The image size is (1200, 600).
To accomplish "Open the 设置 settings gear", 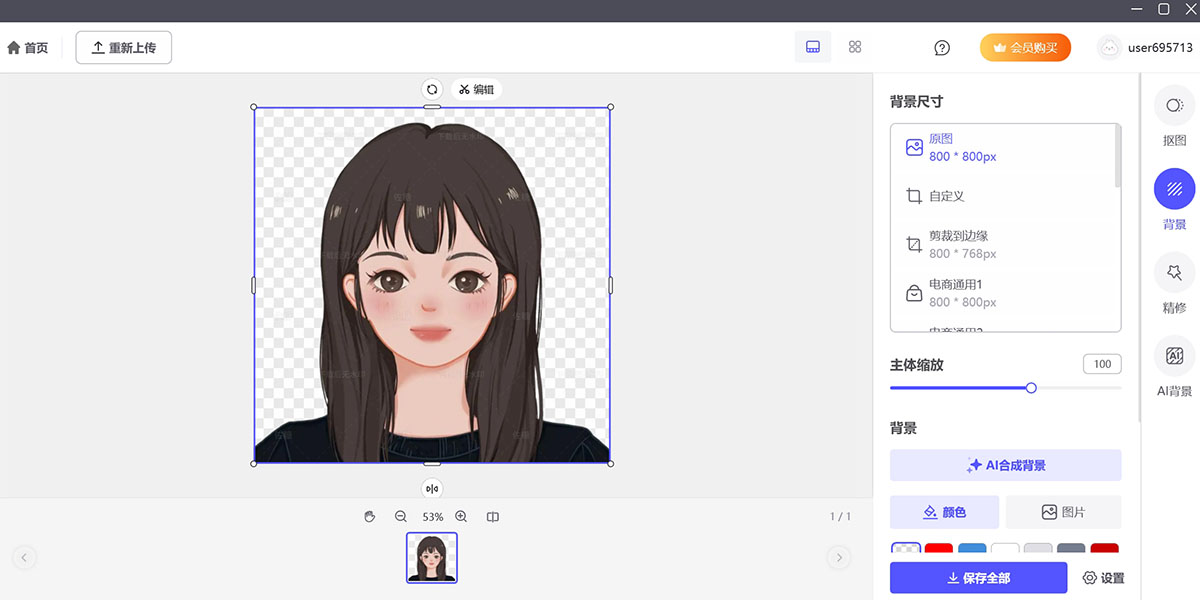I will [x=1104, y=578].
